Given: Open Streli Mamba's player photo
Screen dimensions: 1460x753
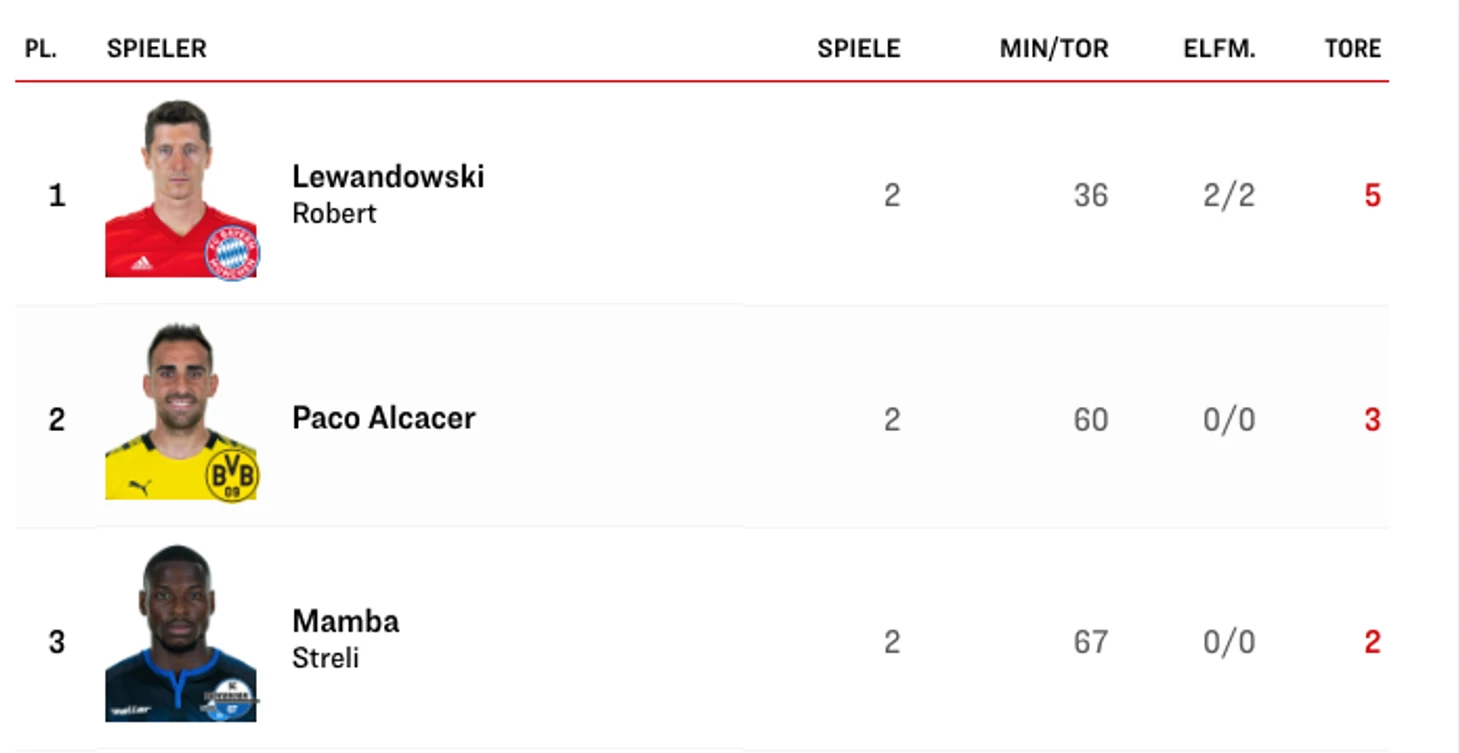Looking at the screenshot, I should [181, 634].
